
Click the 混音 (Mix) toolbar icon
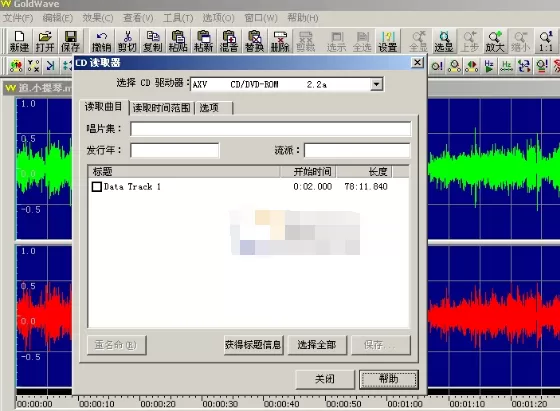229,41
